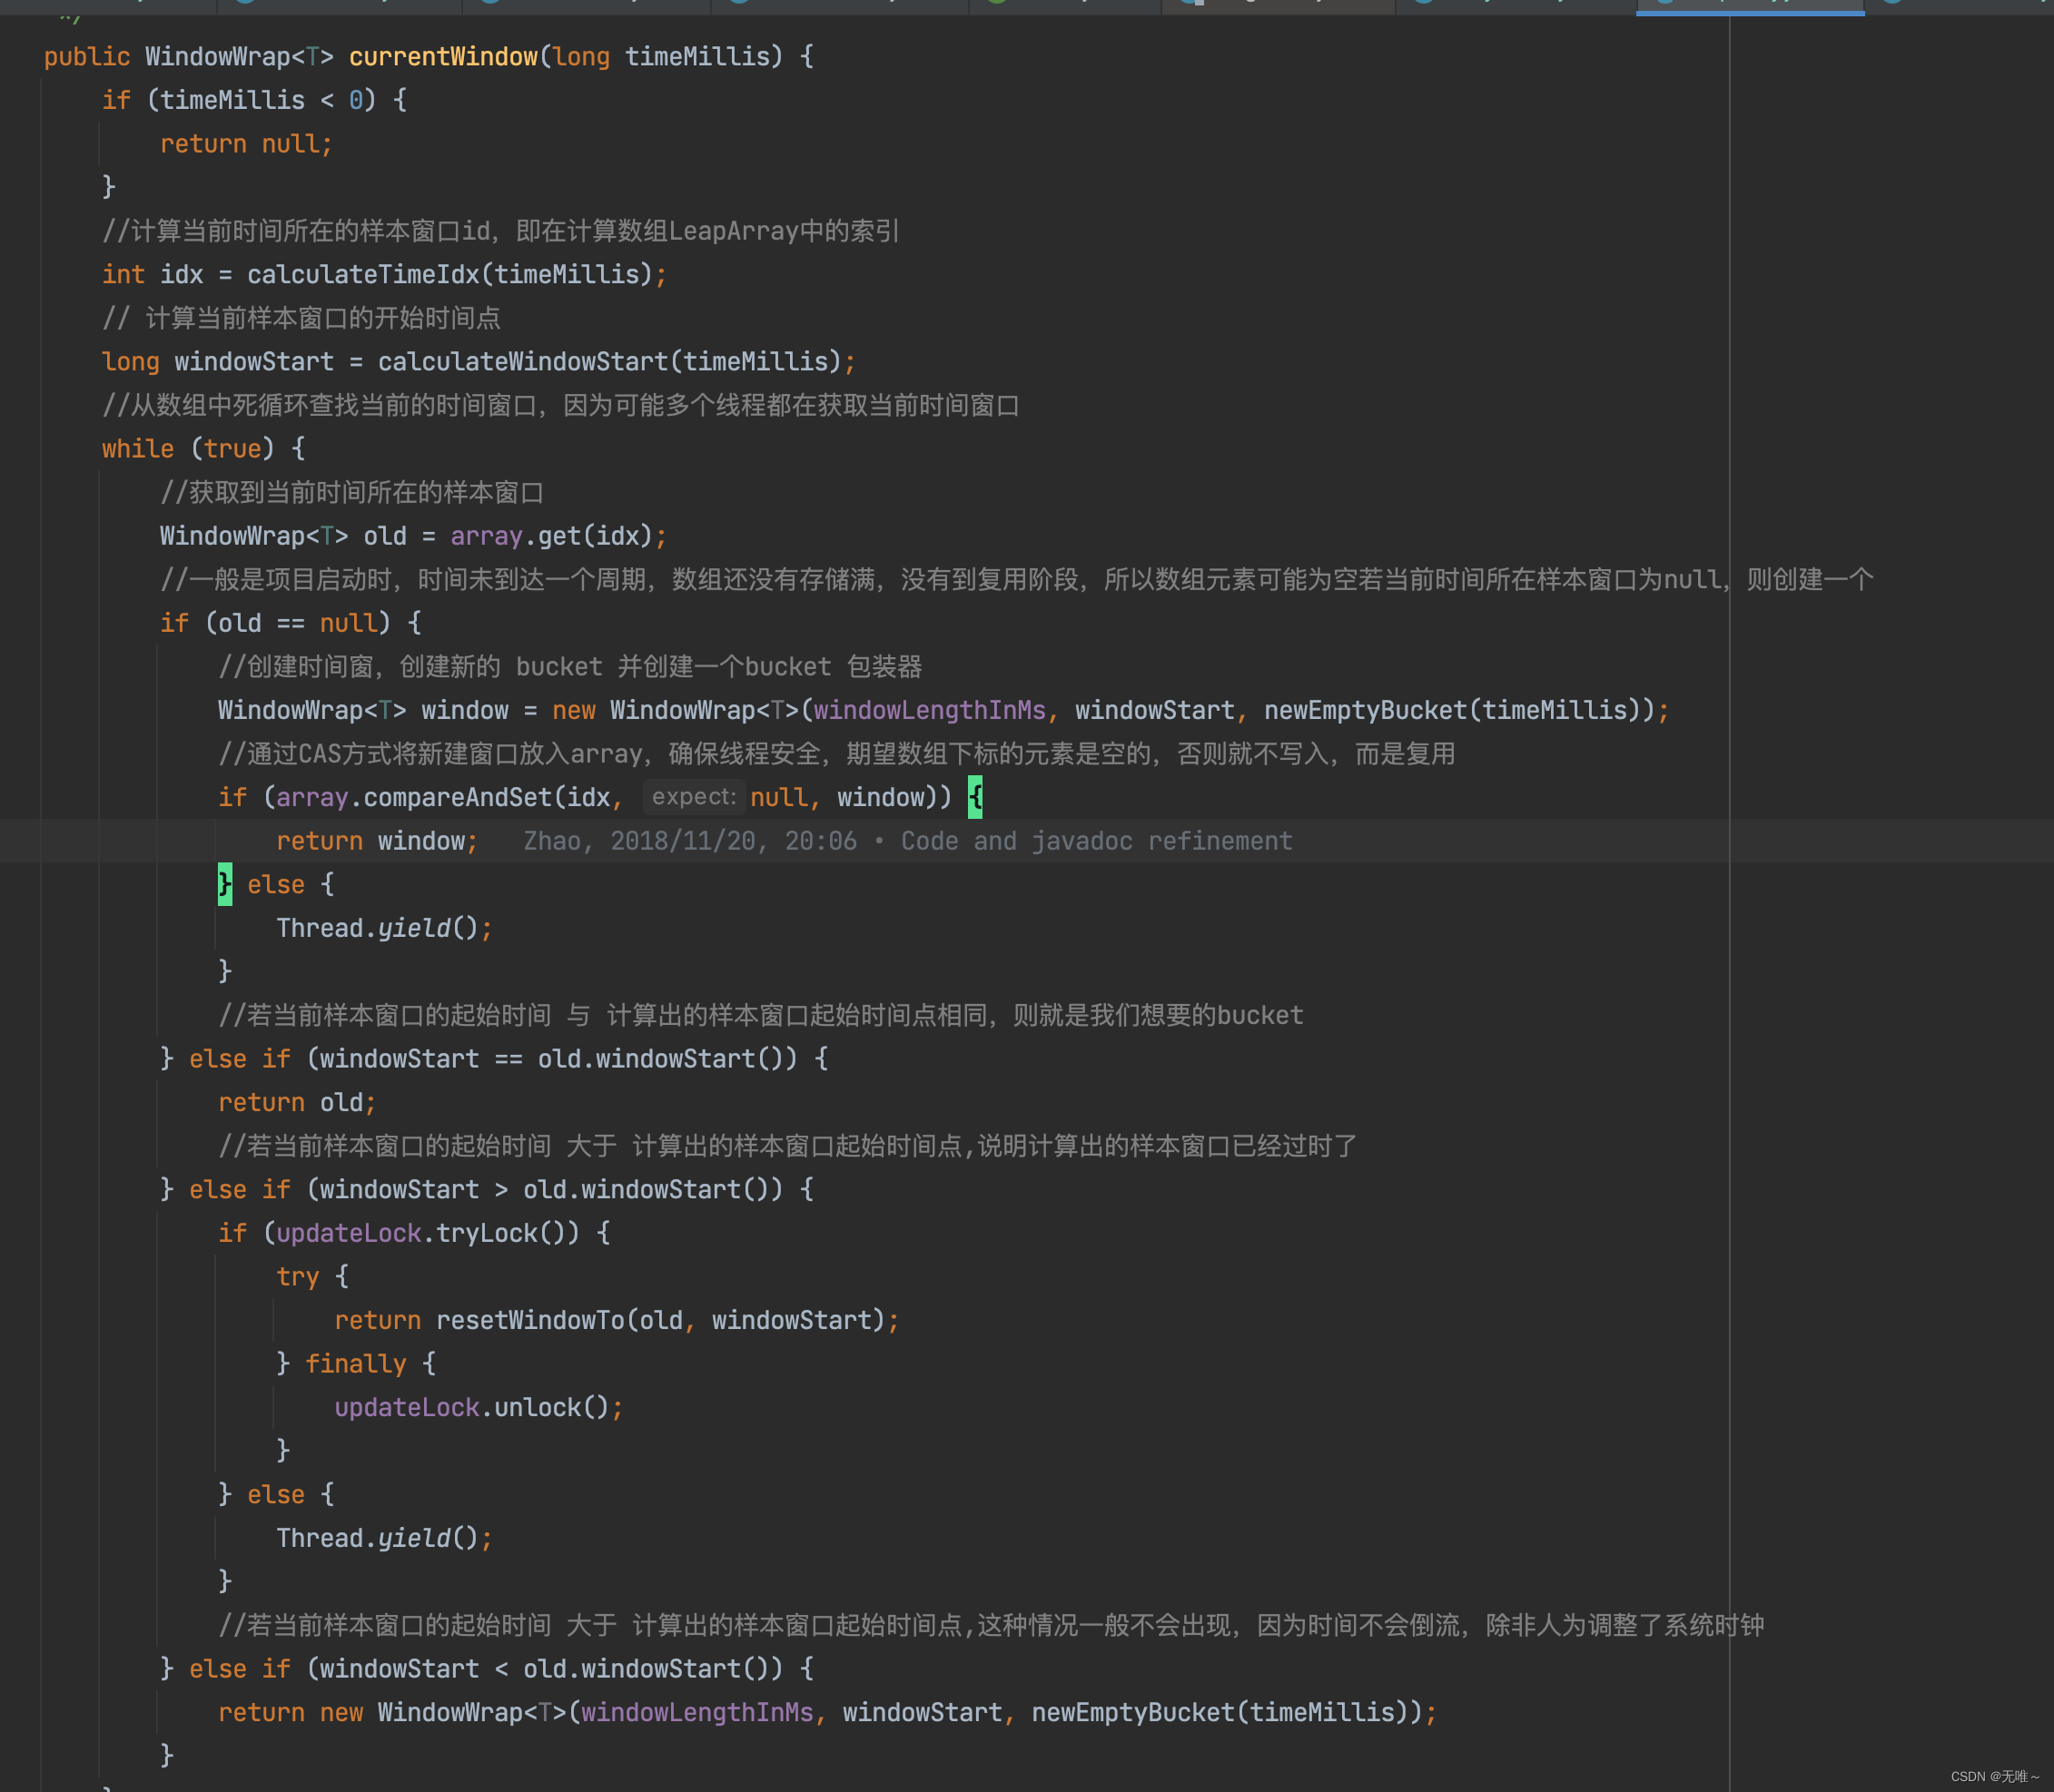Click the comment mentioning CAS
This screenshot has width=2054, height=1792.
coord(836,754)
